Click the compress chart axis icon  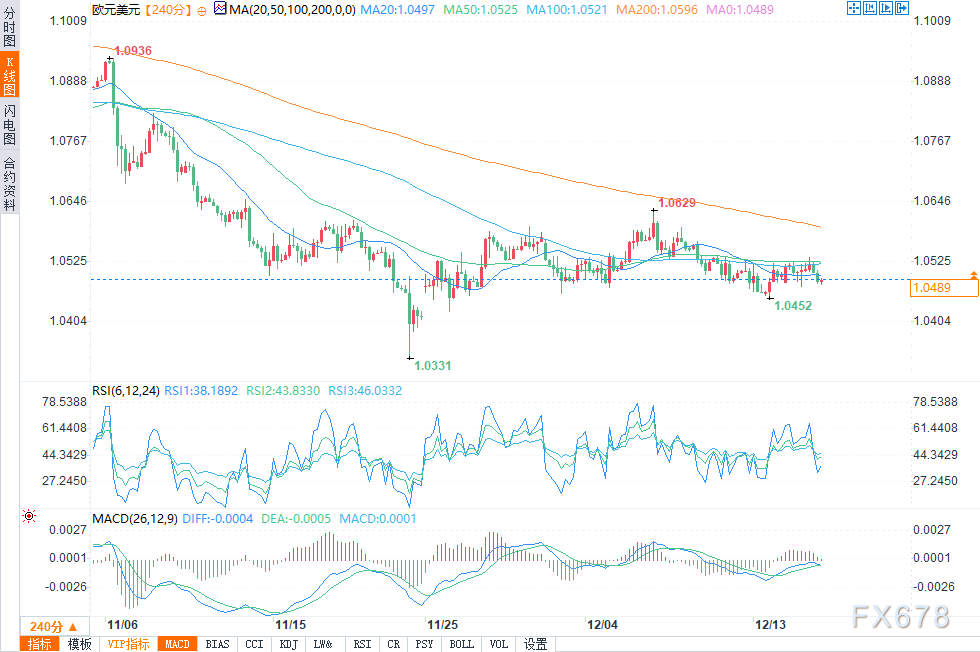pos(869,8)
